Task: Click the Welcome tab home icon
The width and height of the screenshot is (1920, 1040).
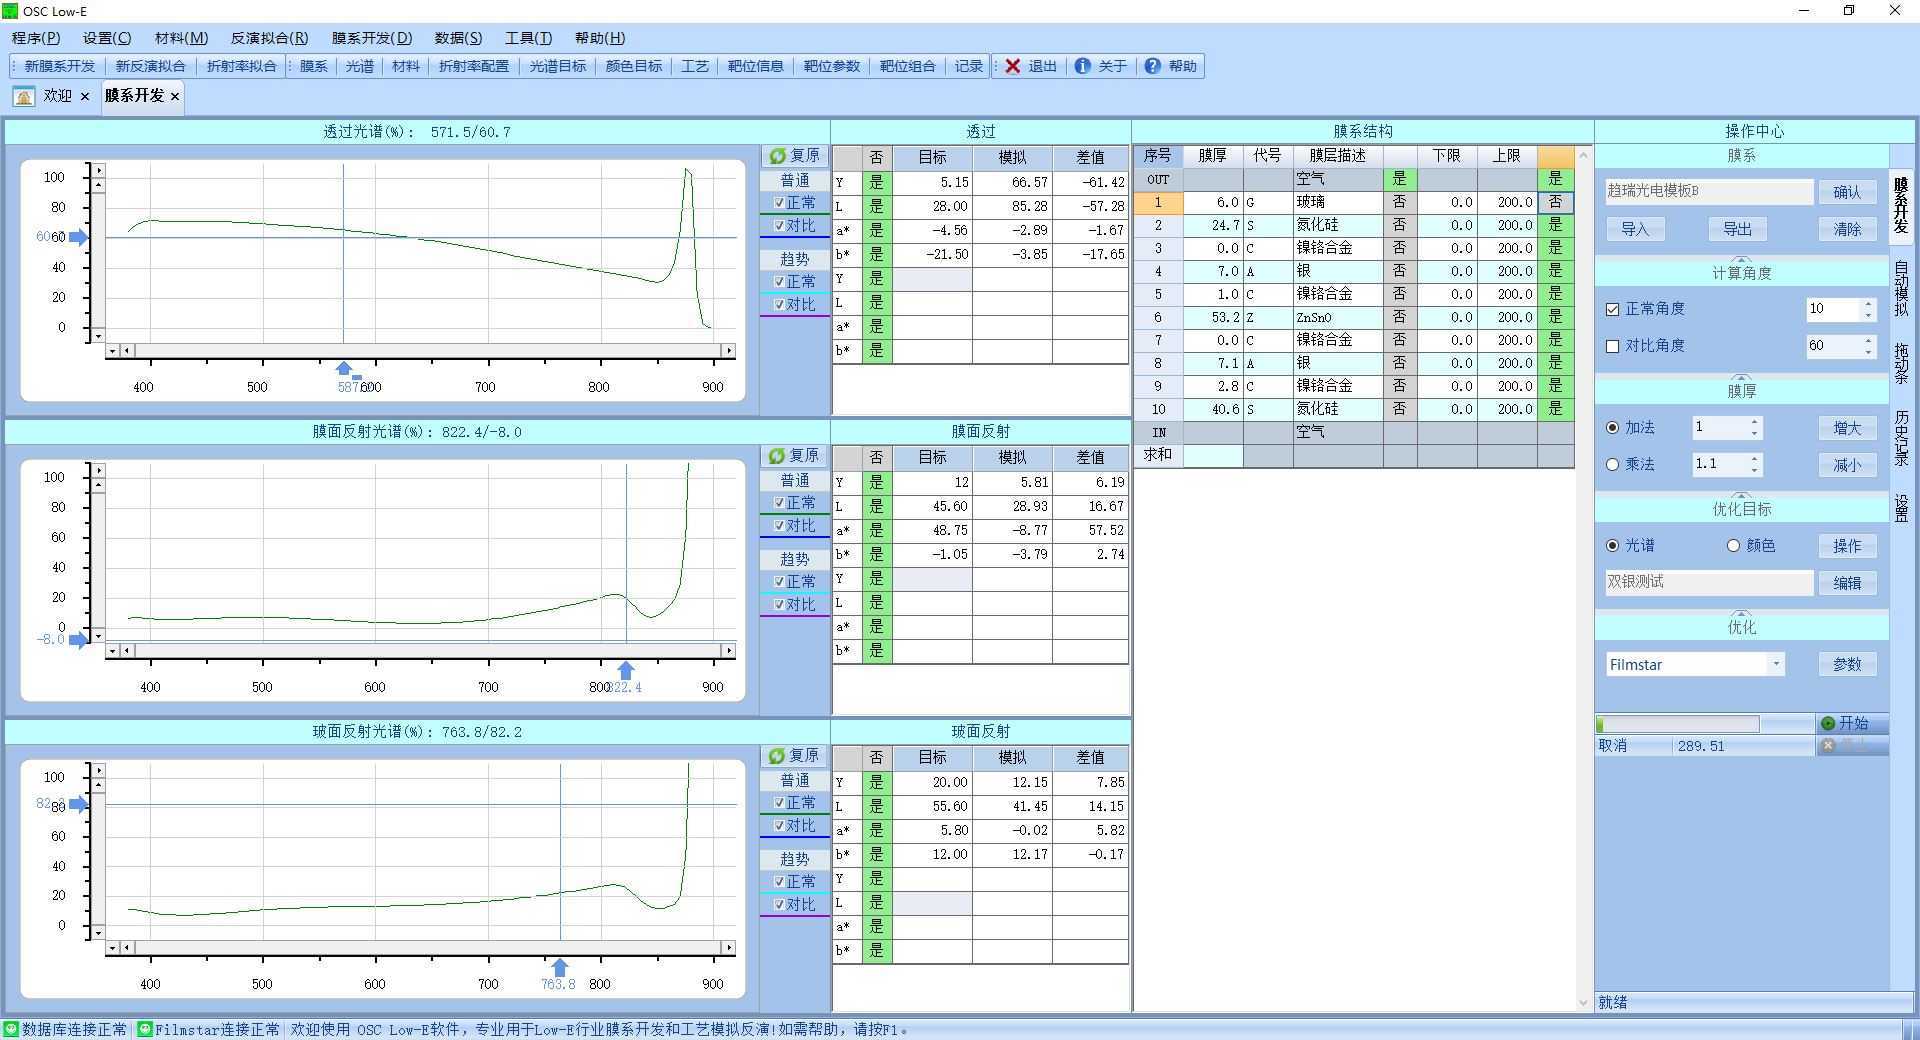Action: (x=24, y=96)
